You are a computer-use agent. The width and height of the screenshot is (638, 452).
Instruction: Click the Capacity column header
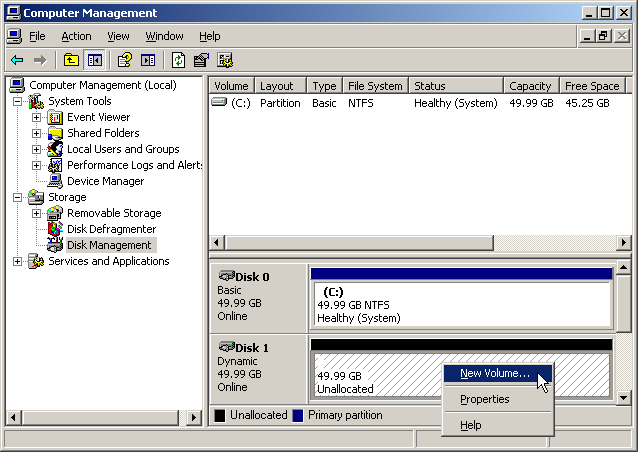tap(530, 86)
